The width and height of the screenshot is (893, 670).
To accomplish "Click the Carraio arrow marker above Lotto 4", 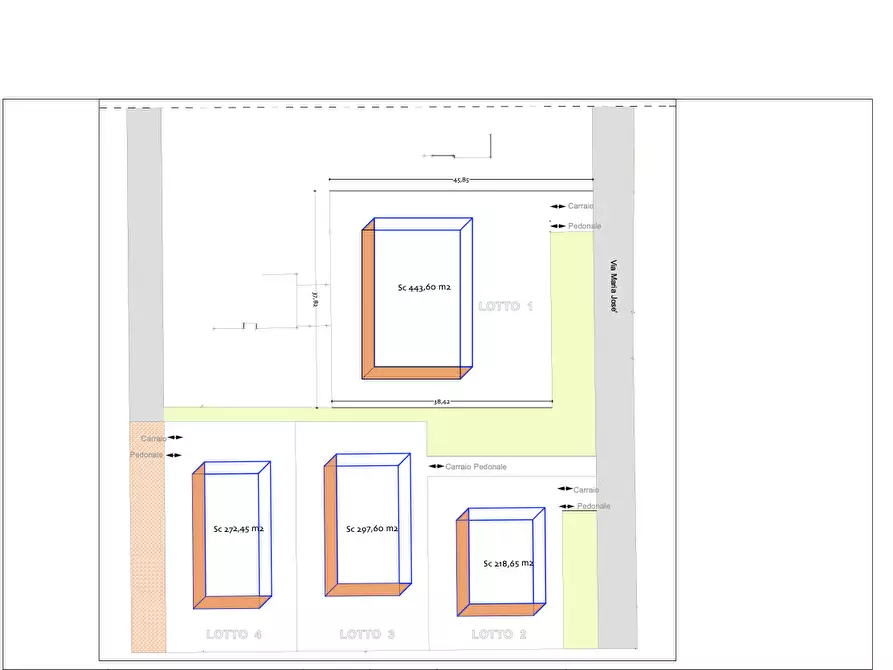I will [176, 438].
